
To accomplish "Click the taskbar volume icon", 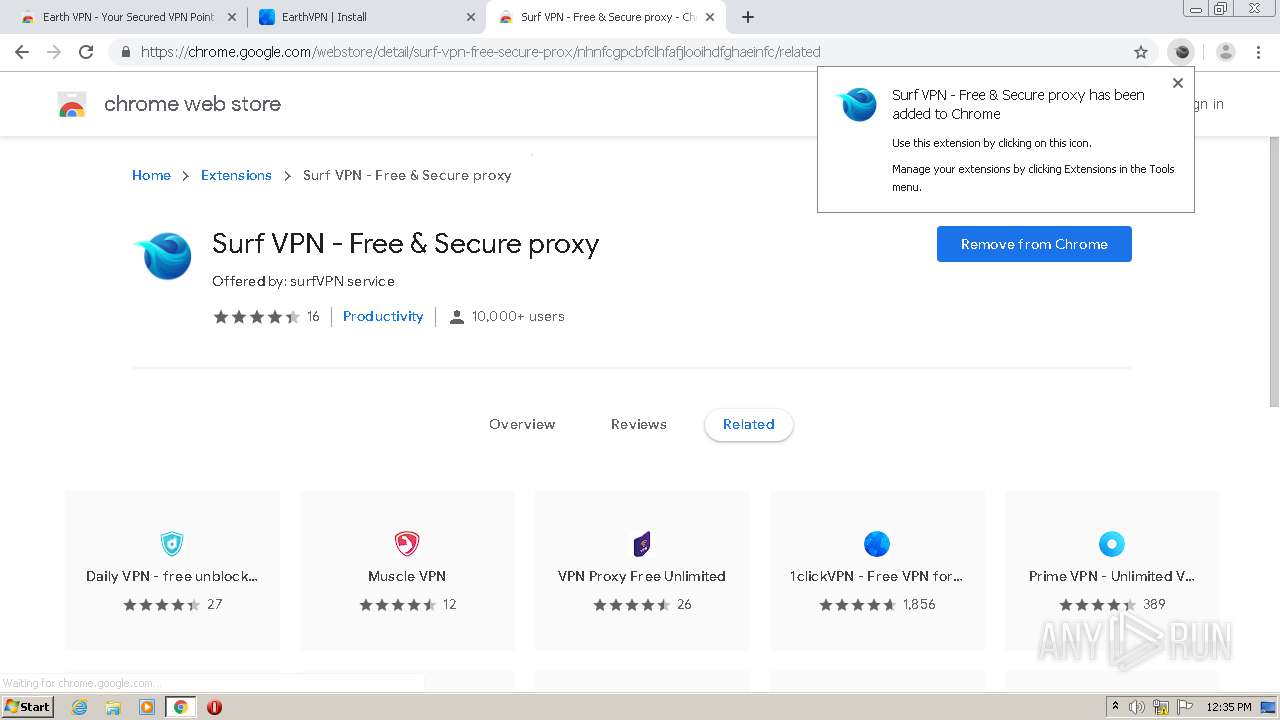I will (1137, 707).
